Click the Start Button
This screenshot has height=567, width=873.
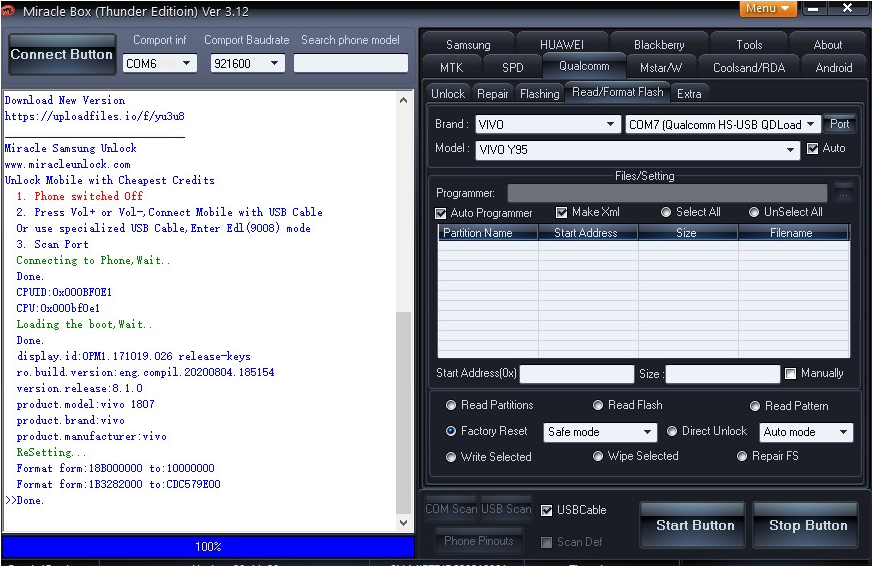(x=694, y=525)
